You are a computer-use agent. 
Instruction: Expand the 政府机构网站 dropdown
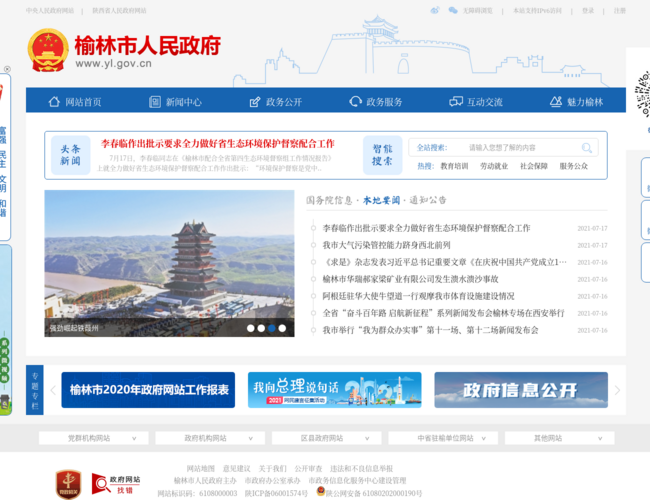coord(210,438)
